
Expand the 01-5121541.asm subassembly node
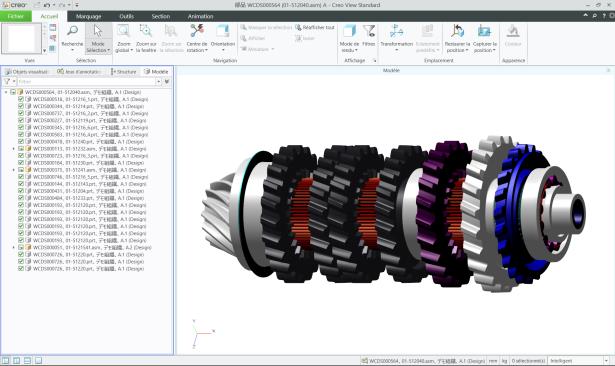(x=14, y=248)
